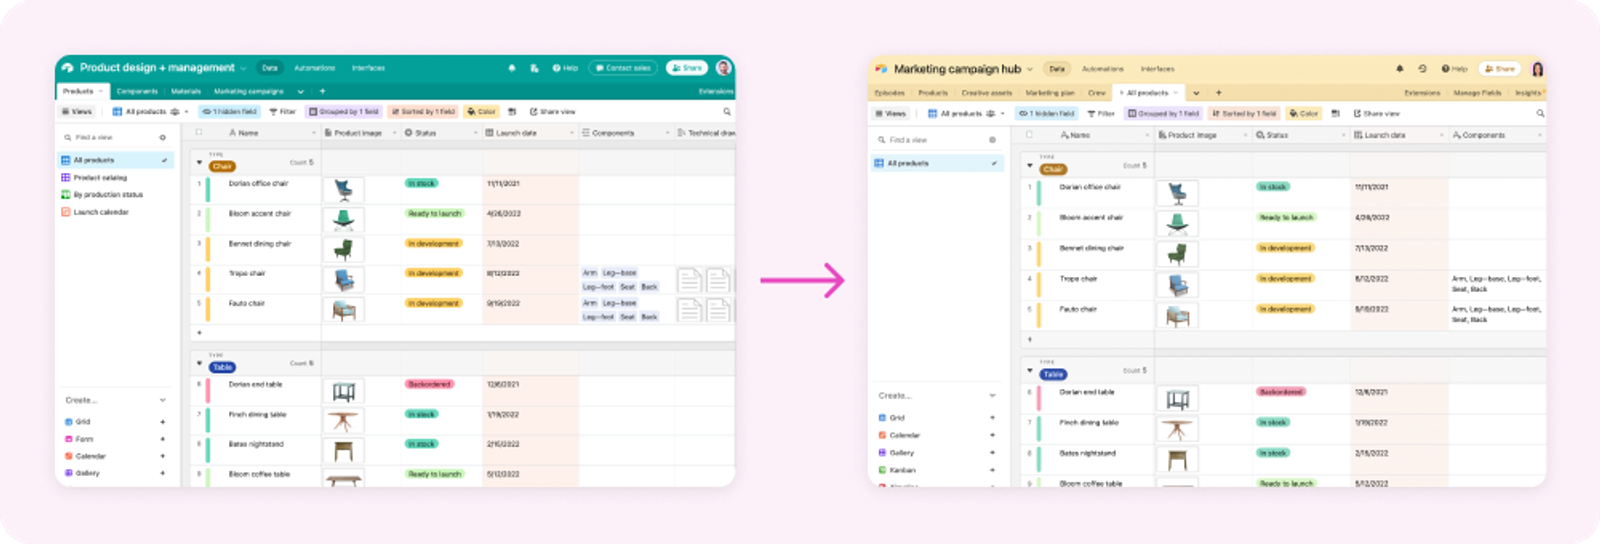Click search magnifier in Marketing hub toolbar
1600x544 pixels.
[1540, 114]
